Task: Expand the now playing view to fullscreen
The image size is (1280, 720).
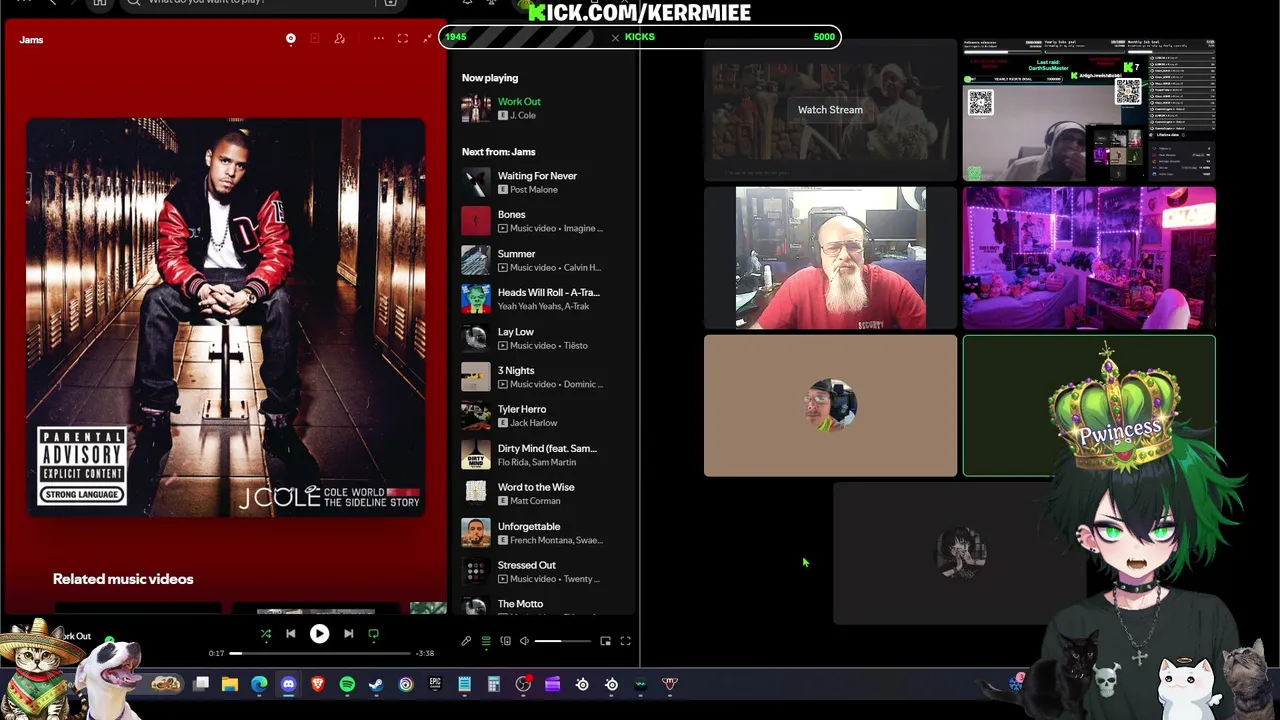Action: point(403,39)
